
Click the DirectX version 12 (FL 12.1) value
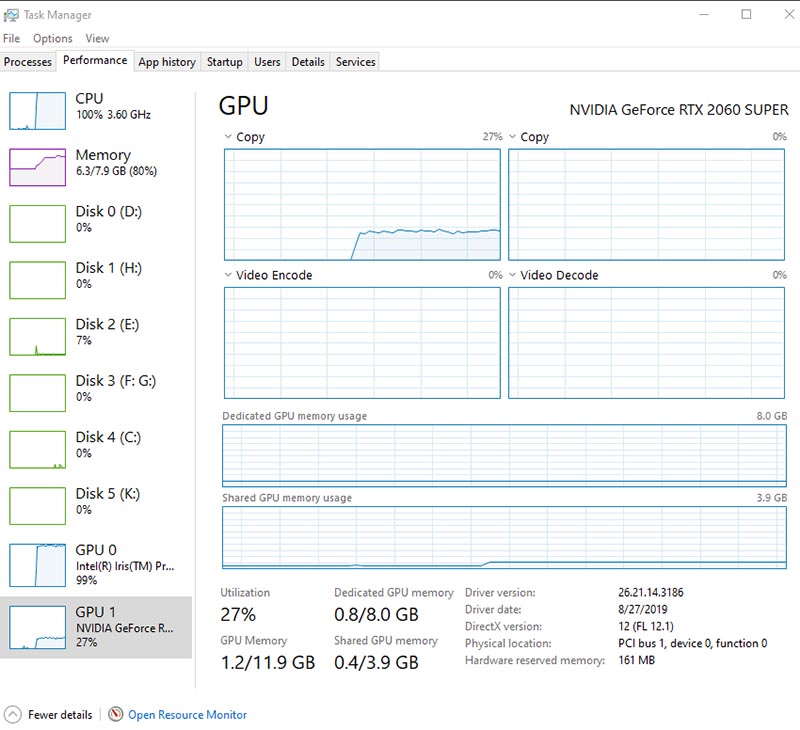tap(645, 626)
